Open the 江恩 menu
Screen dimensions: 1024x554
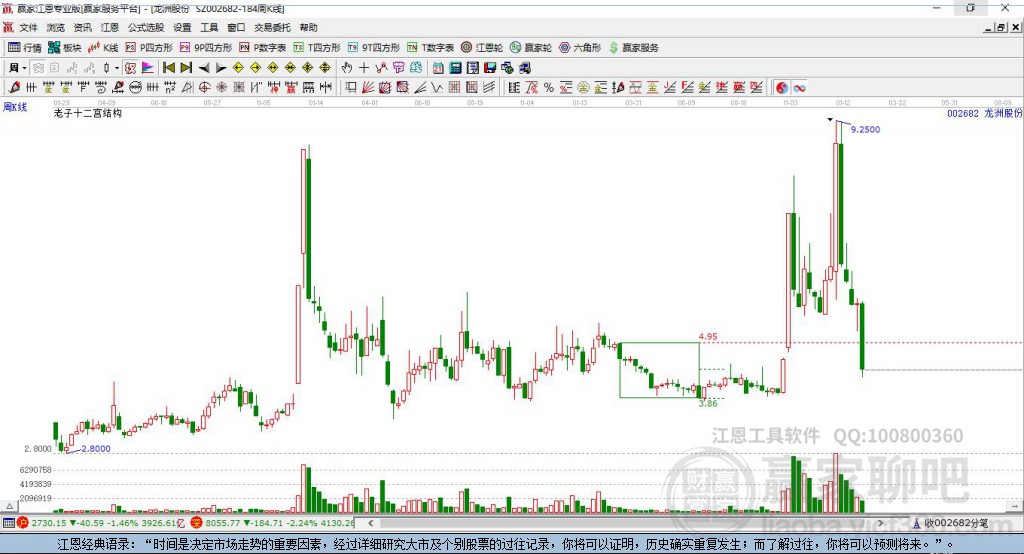click(x=110, y=27)
